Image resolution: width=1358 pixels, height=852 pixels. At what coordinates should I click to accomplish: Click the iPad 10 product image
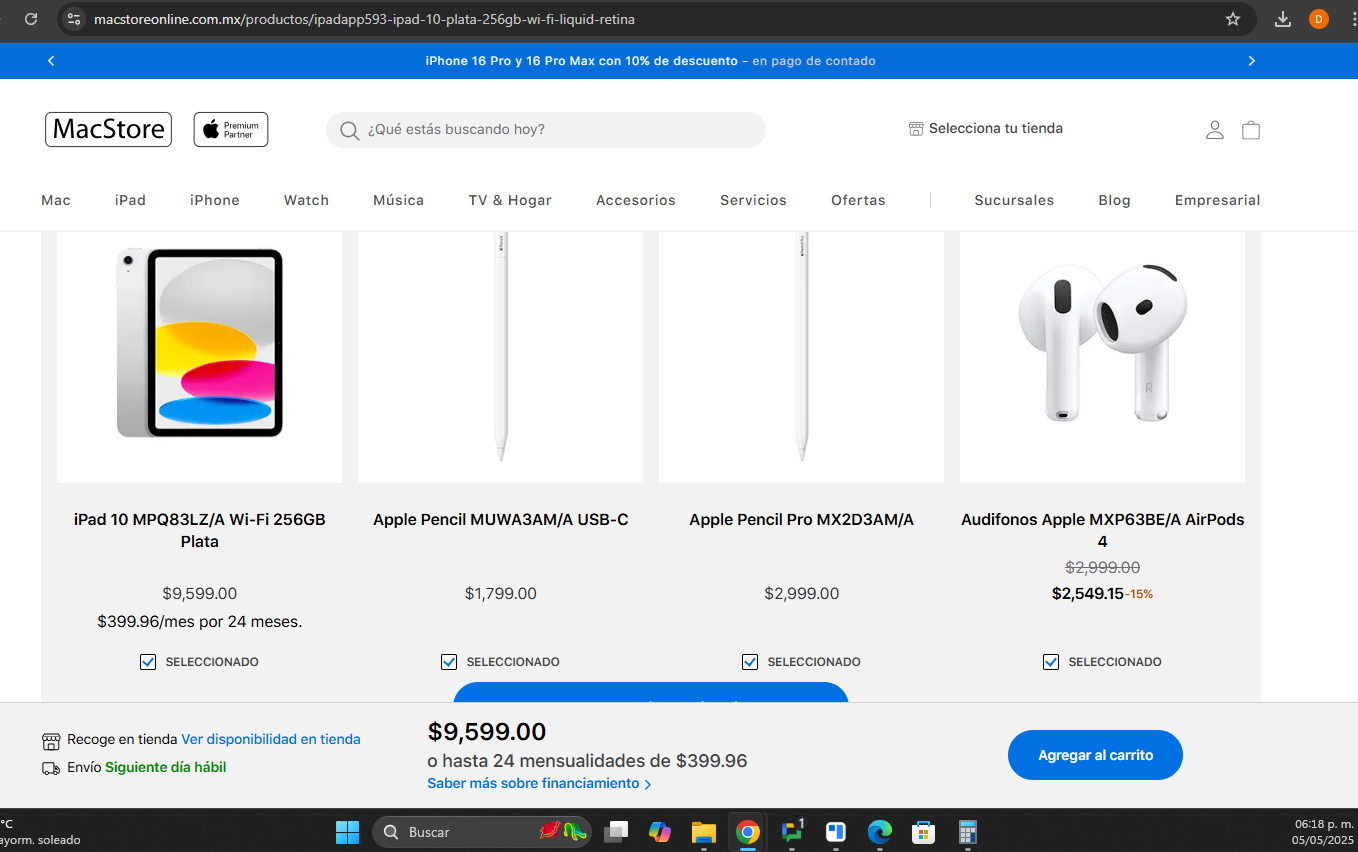(199, 356)
